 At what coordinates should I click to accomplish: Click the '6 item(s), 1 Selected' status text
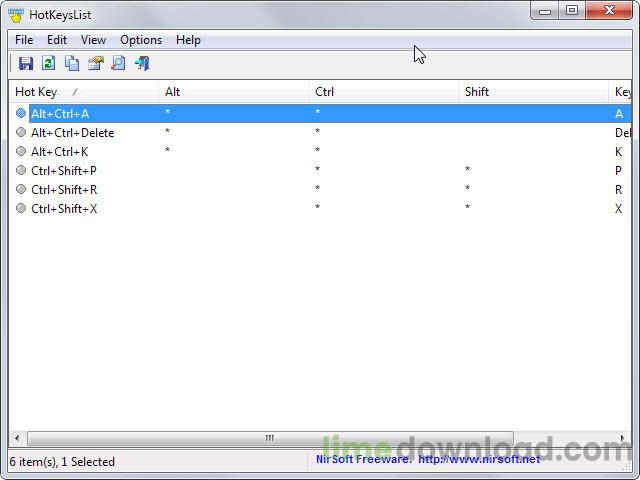tap(62, 462)
